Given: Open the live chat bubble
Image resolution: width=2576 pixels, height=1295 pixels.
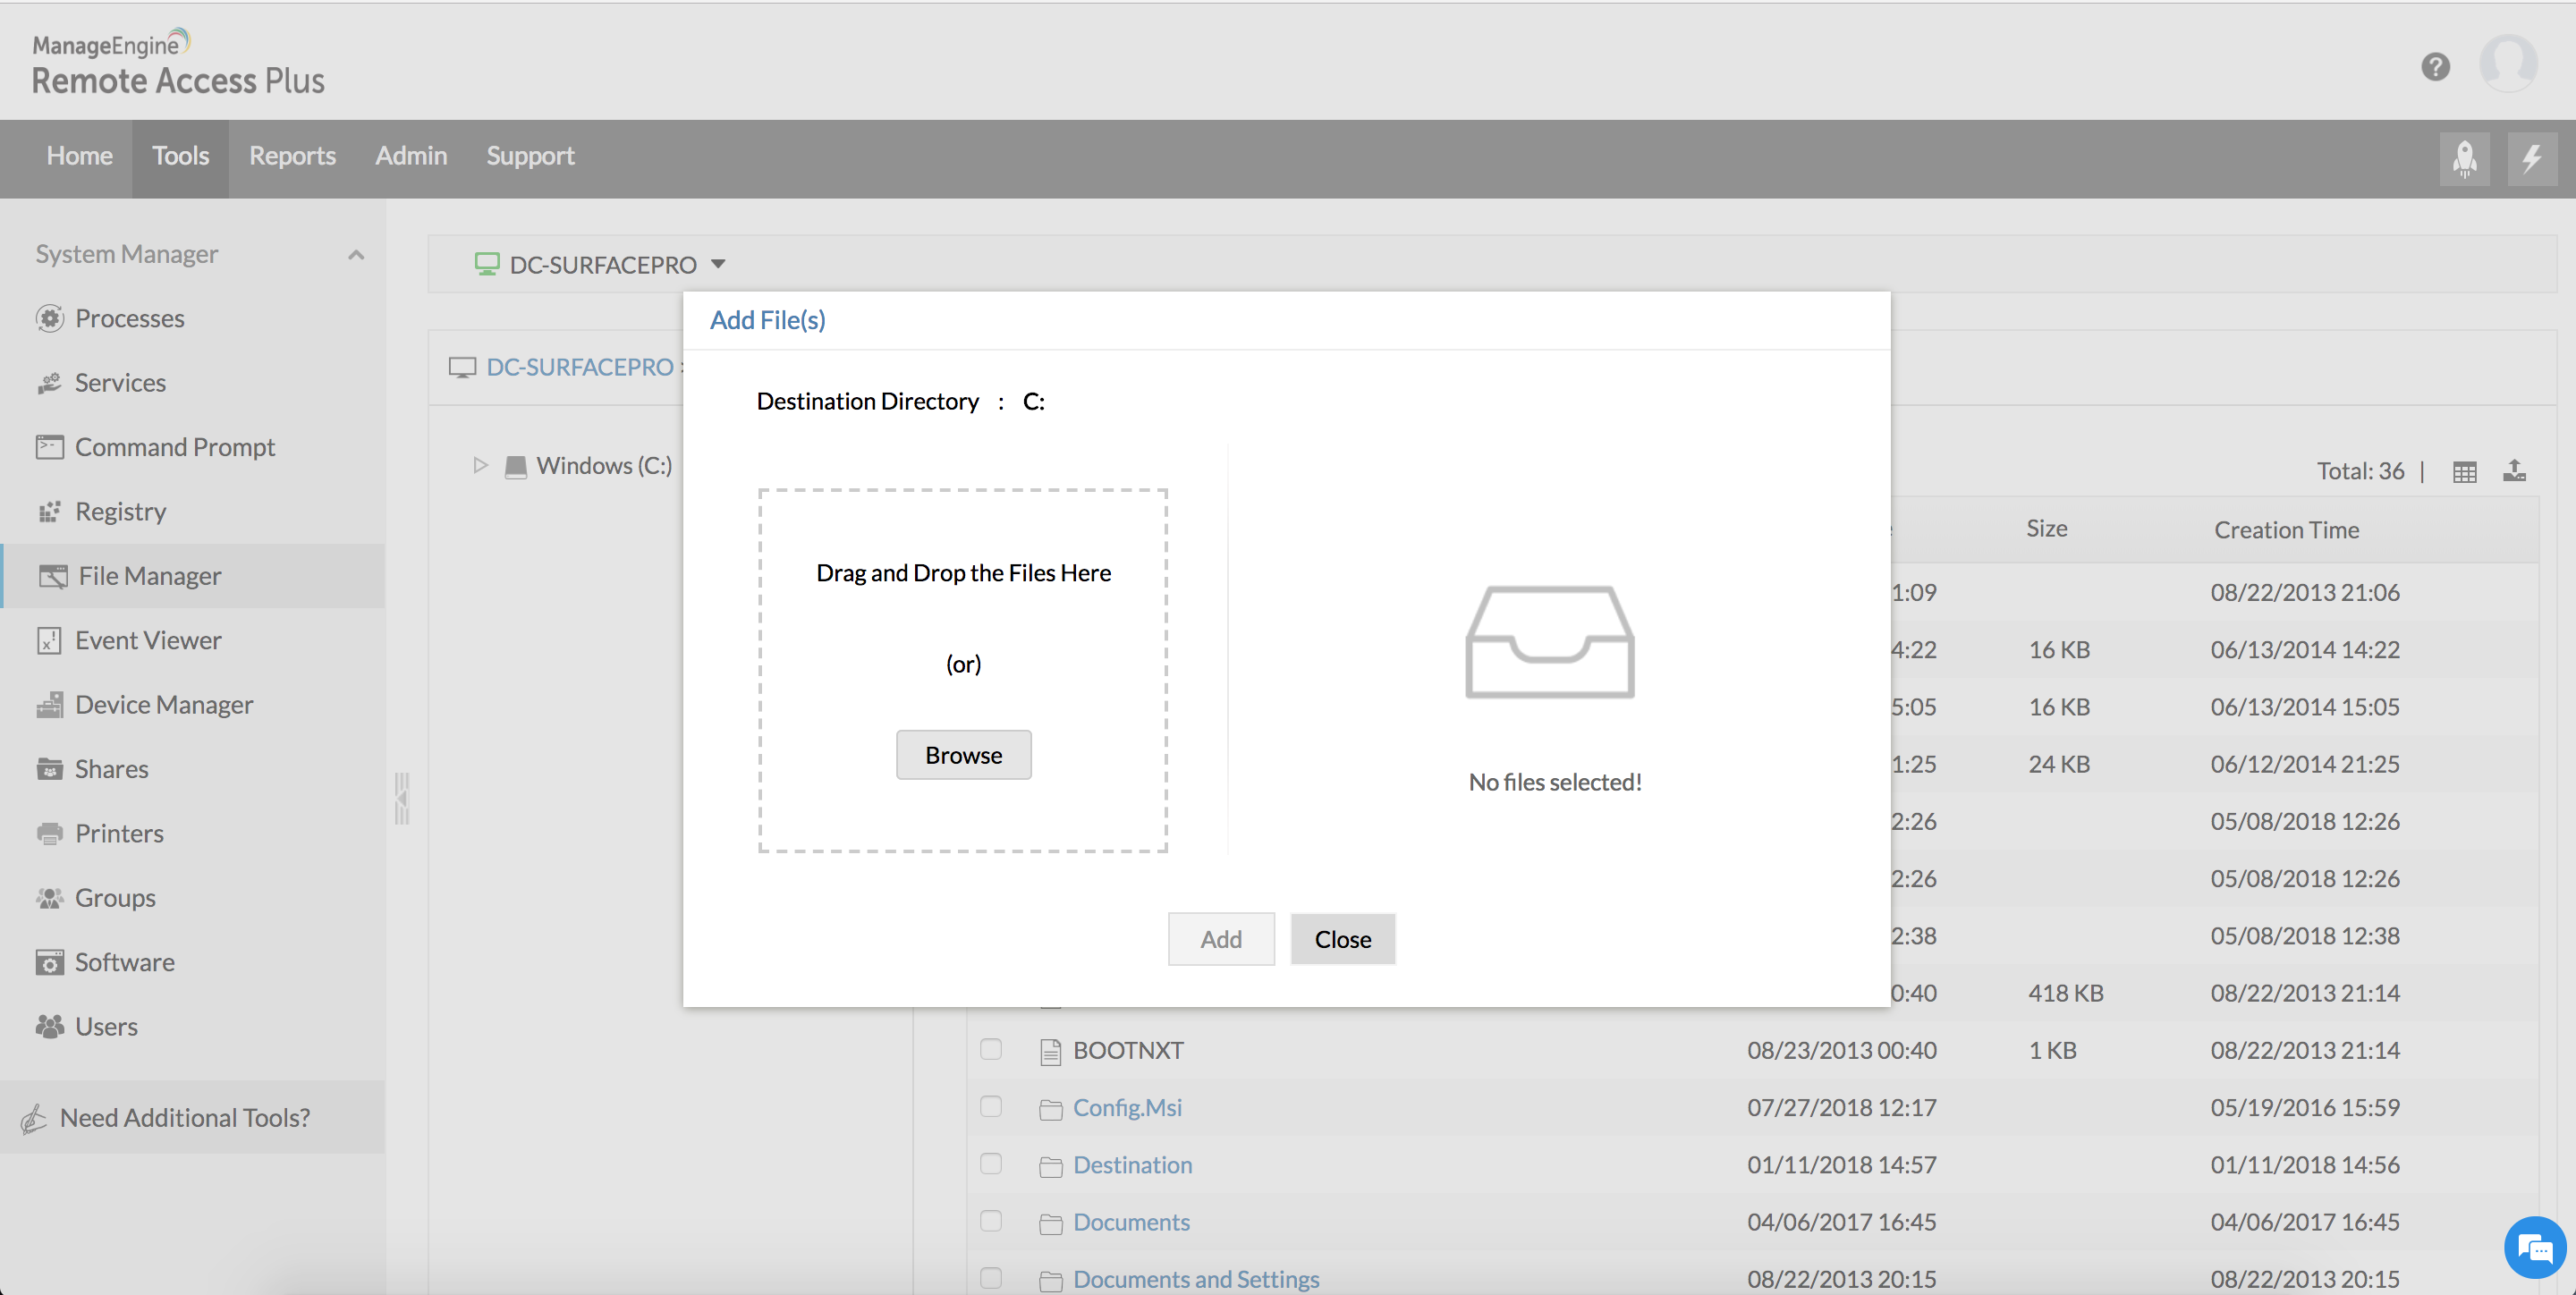Looking at the screenshot, I should coord(2534,1247).
